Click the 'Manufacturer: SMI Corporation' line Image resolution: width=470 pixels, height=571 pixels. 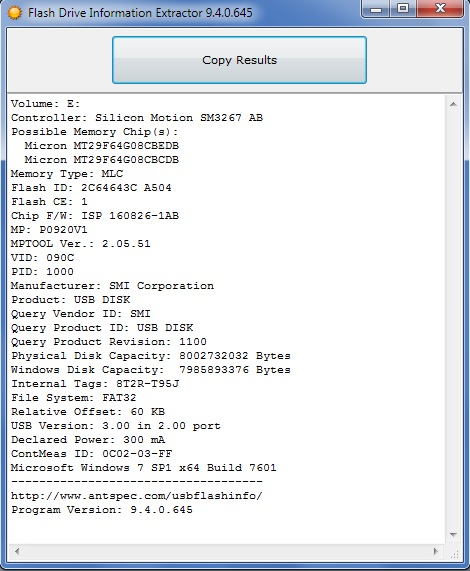point(112,286)
